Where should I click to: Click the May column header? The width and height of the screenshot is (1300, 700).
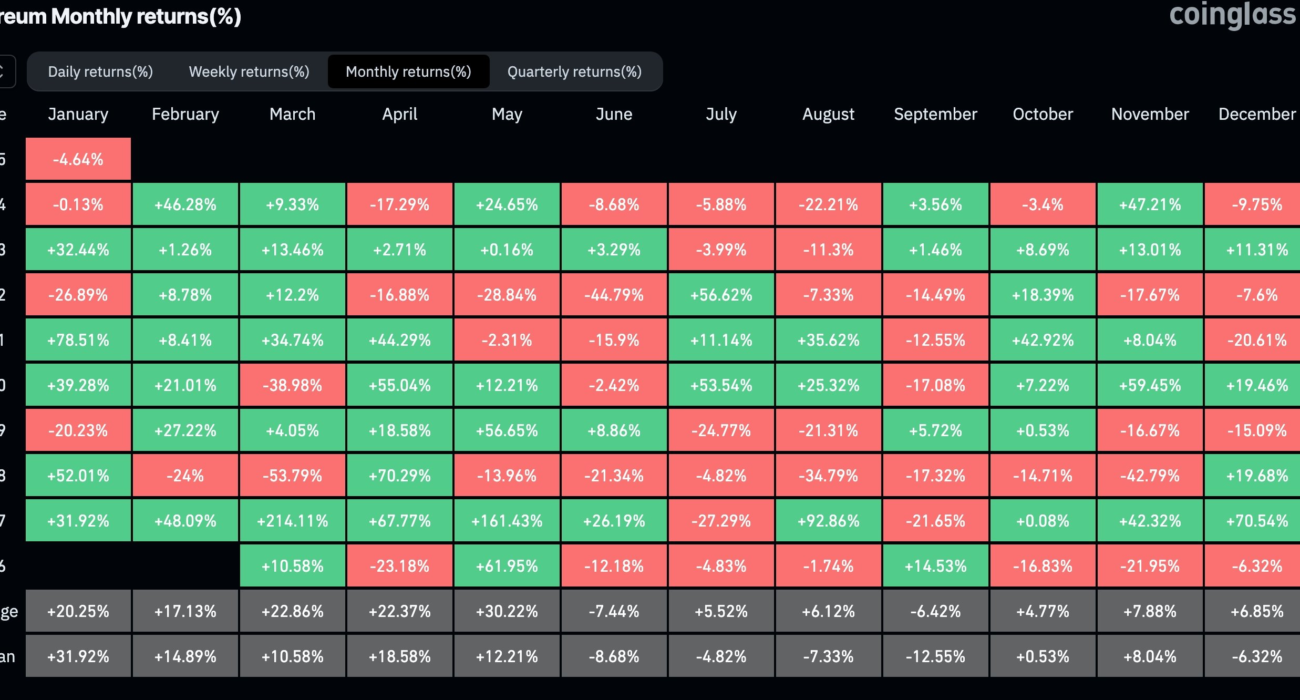[x=507, y=114]
